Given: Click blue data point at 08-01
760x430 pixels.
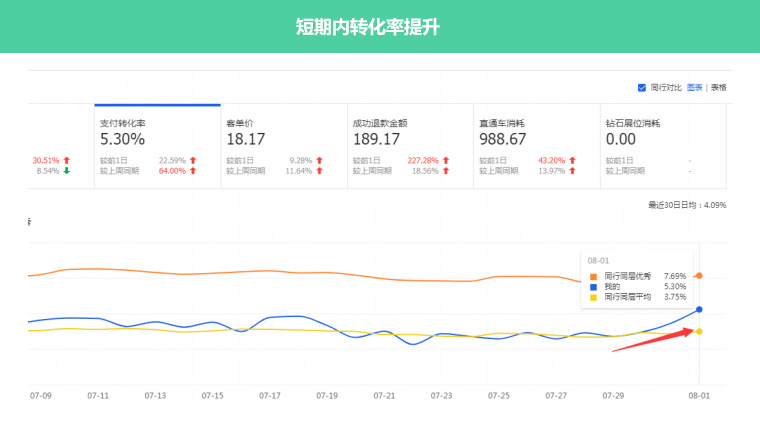Looking at the screenshot, I should tap(699, 310).
